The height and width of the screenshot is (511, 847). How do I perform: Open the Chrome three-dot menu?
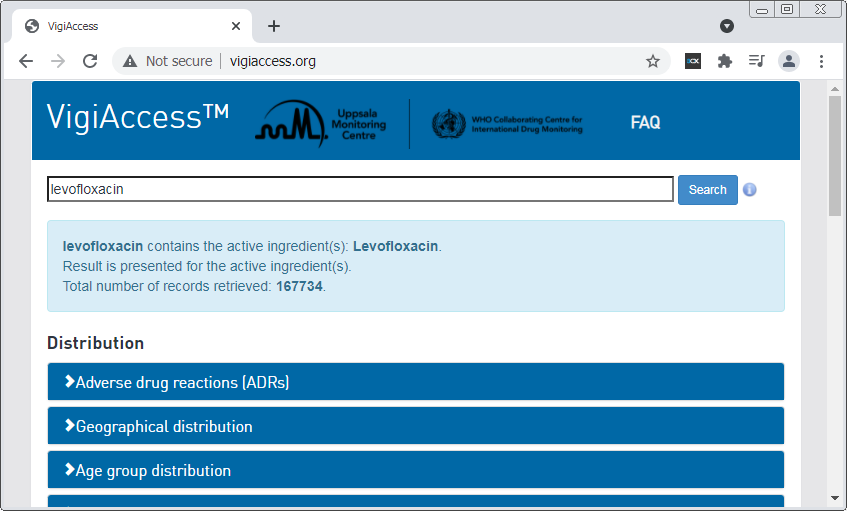coord(821,61)
